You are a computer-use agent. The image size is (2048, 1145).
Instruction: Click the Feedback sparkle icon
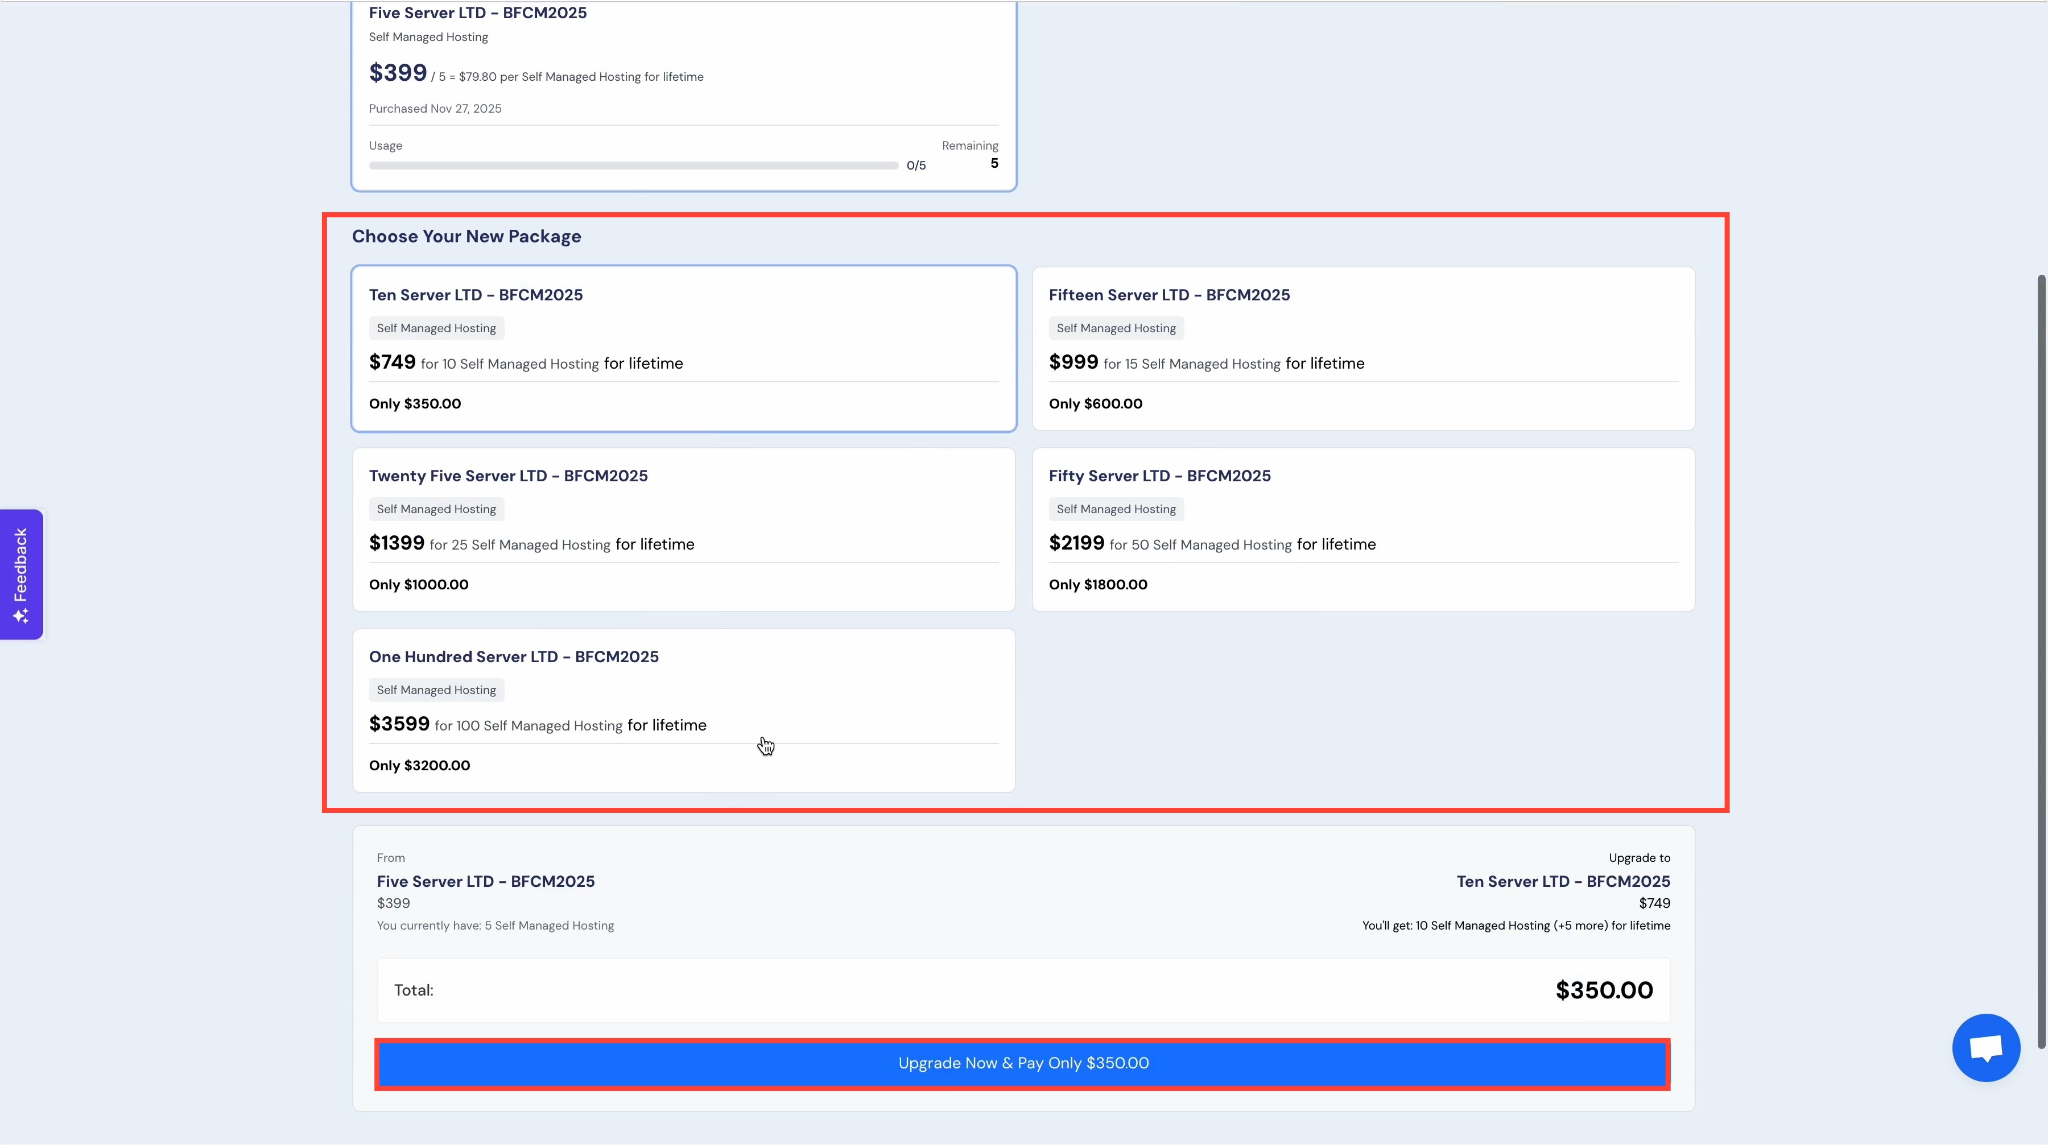[21, 615]
